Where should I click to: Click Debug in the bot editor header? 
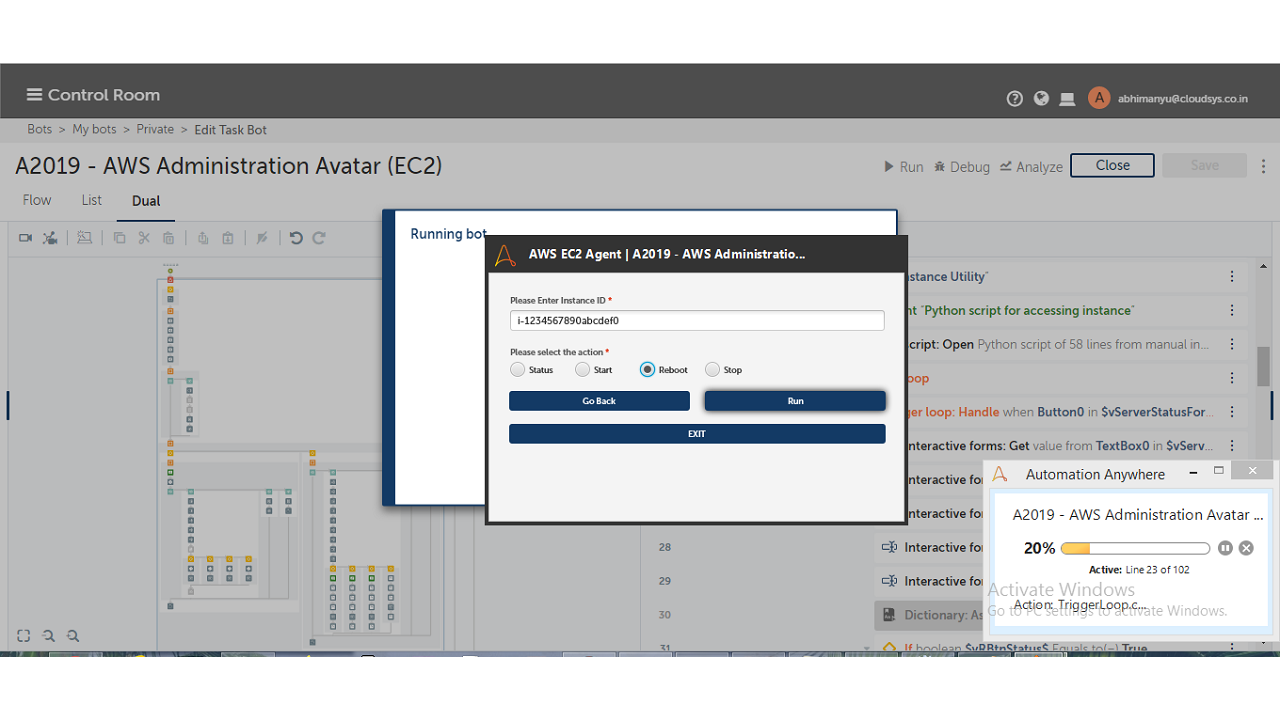962,167
